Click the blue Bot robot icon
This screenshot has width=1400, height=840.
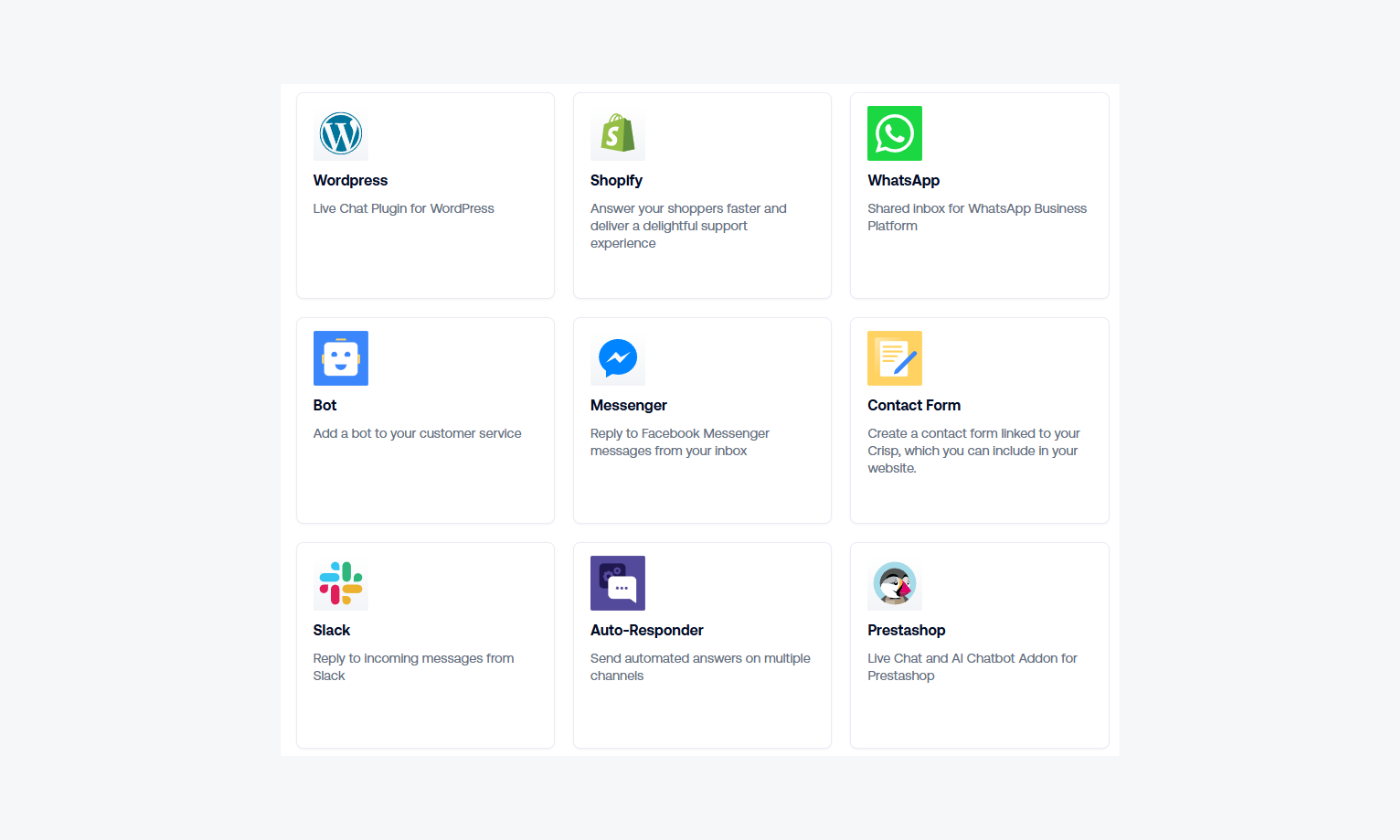(x=340, y=358)
